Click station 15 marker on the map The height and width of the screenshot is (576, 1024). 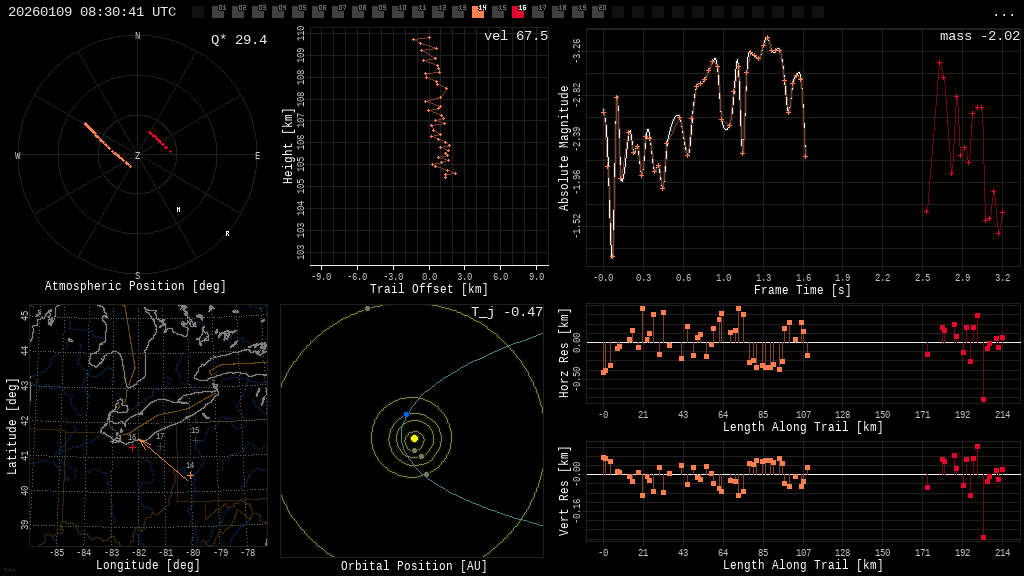pos(194,438)
